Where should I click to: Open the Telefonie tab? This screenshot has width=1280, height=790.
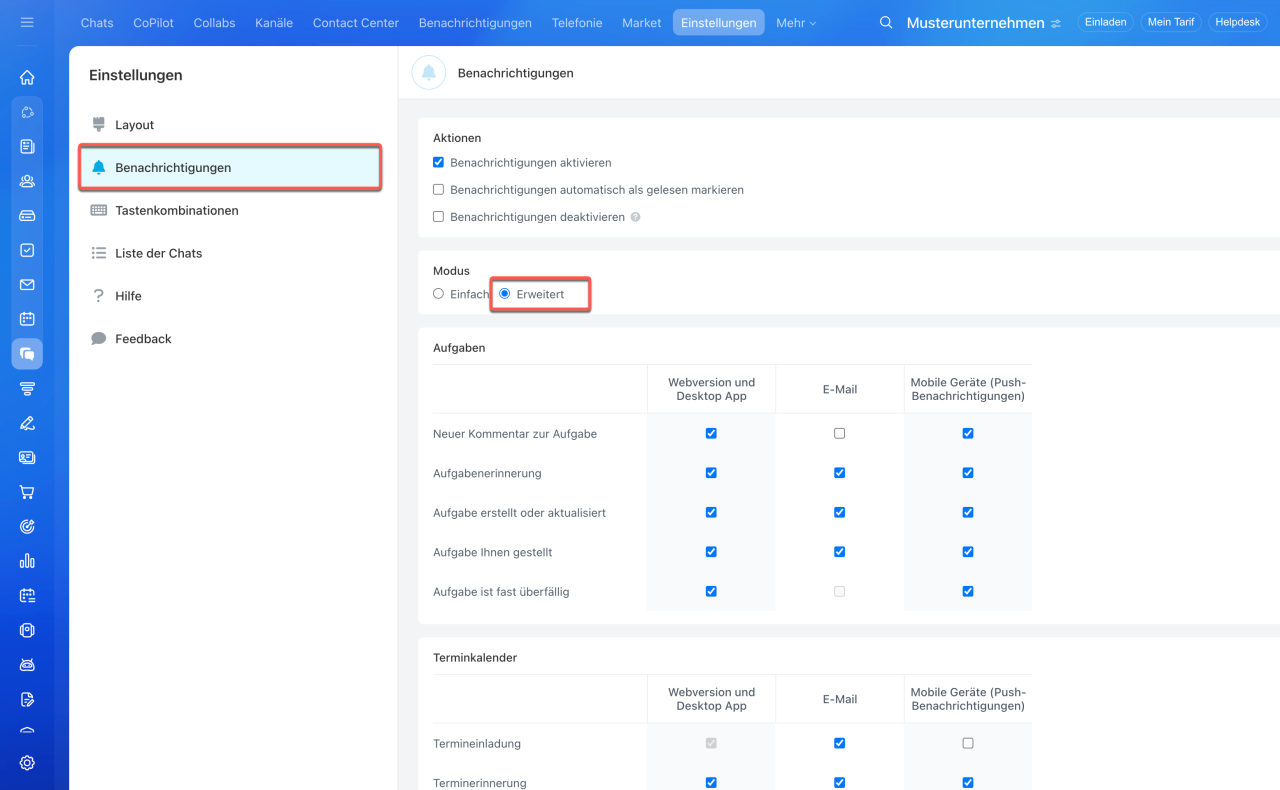click(x=577, y=22)
